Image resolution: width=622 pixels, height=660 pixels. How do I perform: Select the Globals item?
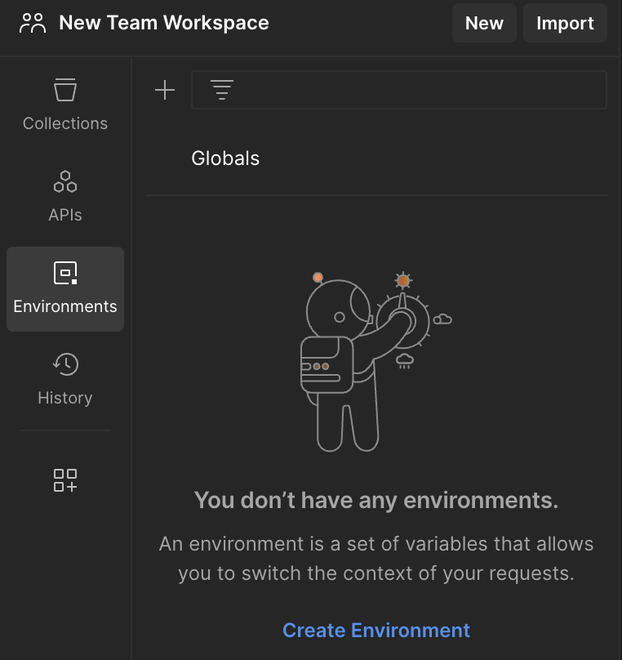[226, 158]
